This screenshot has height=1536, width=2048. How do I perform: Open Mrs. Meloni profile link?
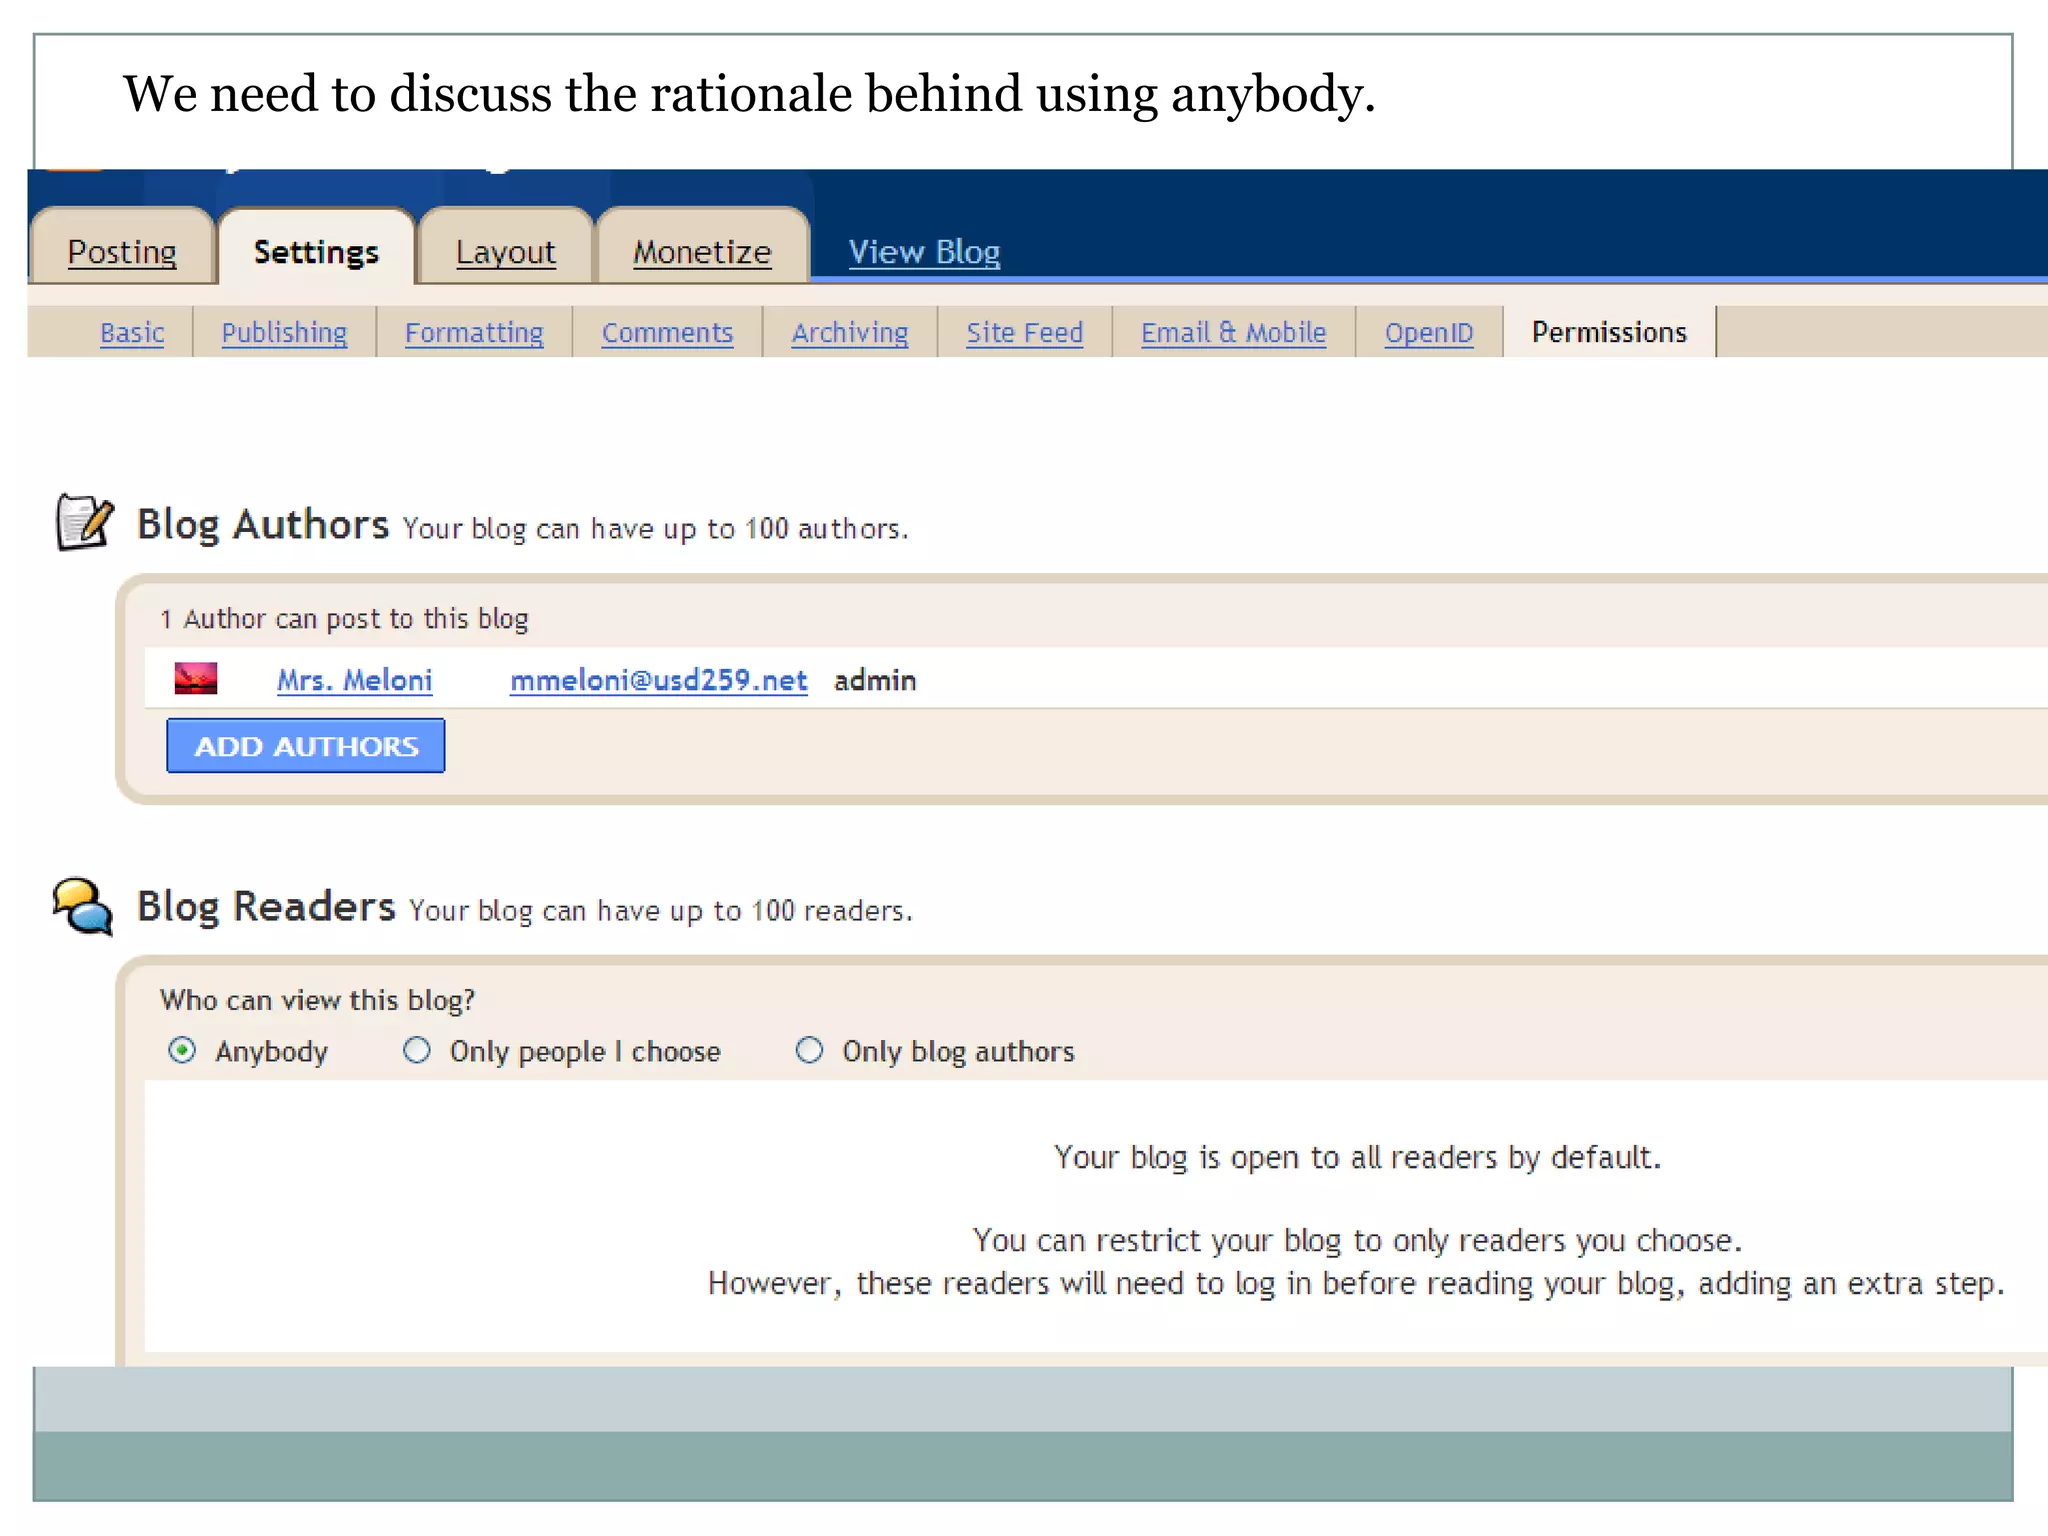pos(354,680)
